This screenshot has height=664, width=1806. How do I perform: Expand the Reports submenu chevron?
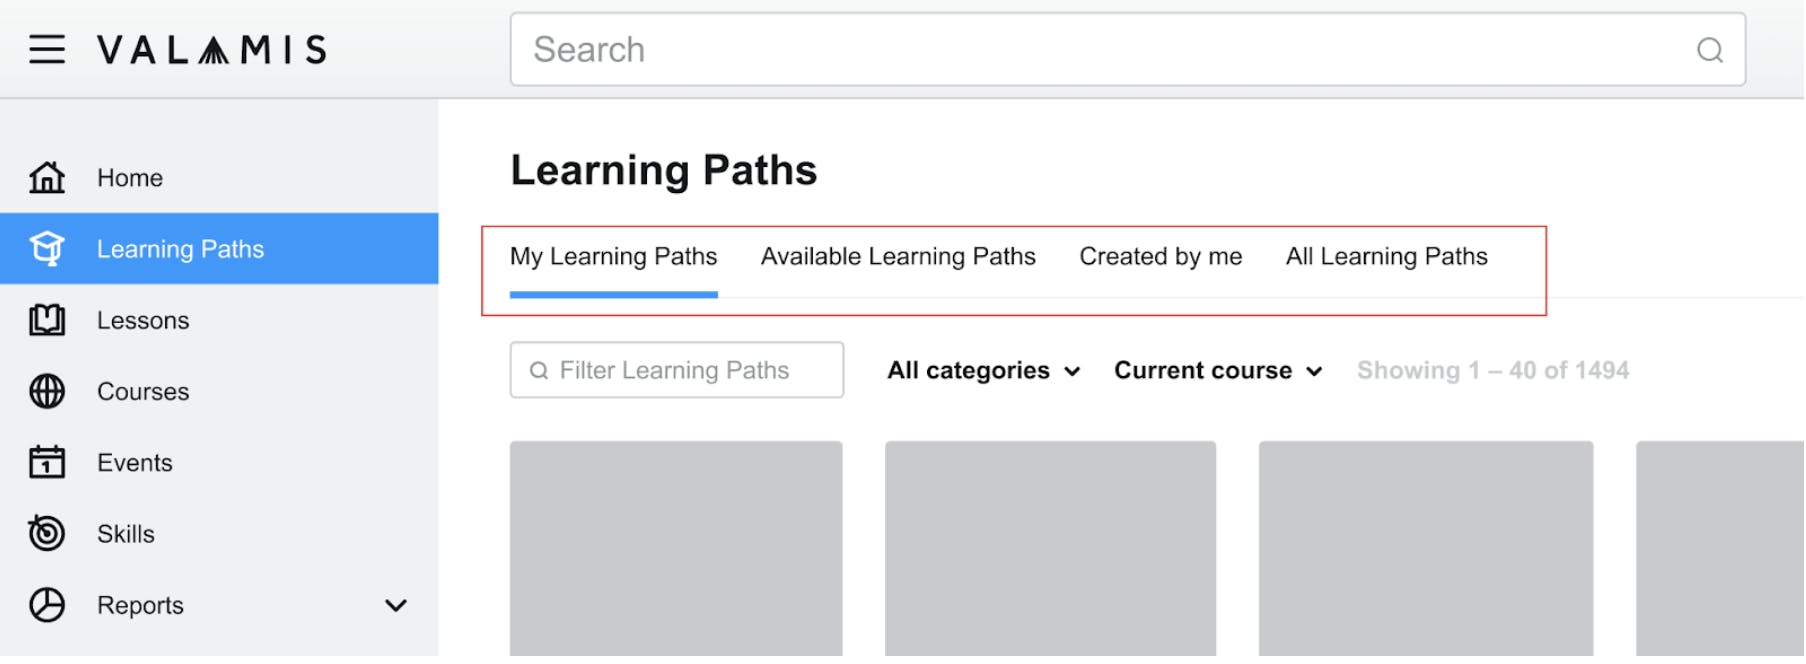pos(396,605)
